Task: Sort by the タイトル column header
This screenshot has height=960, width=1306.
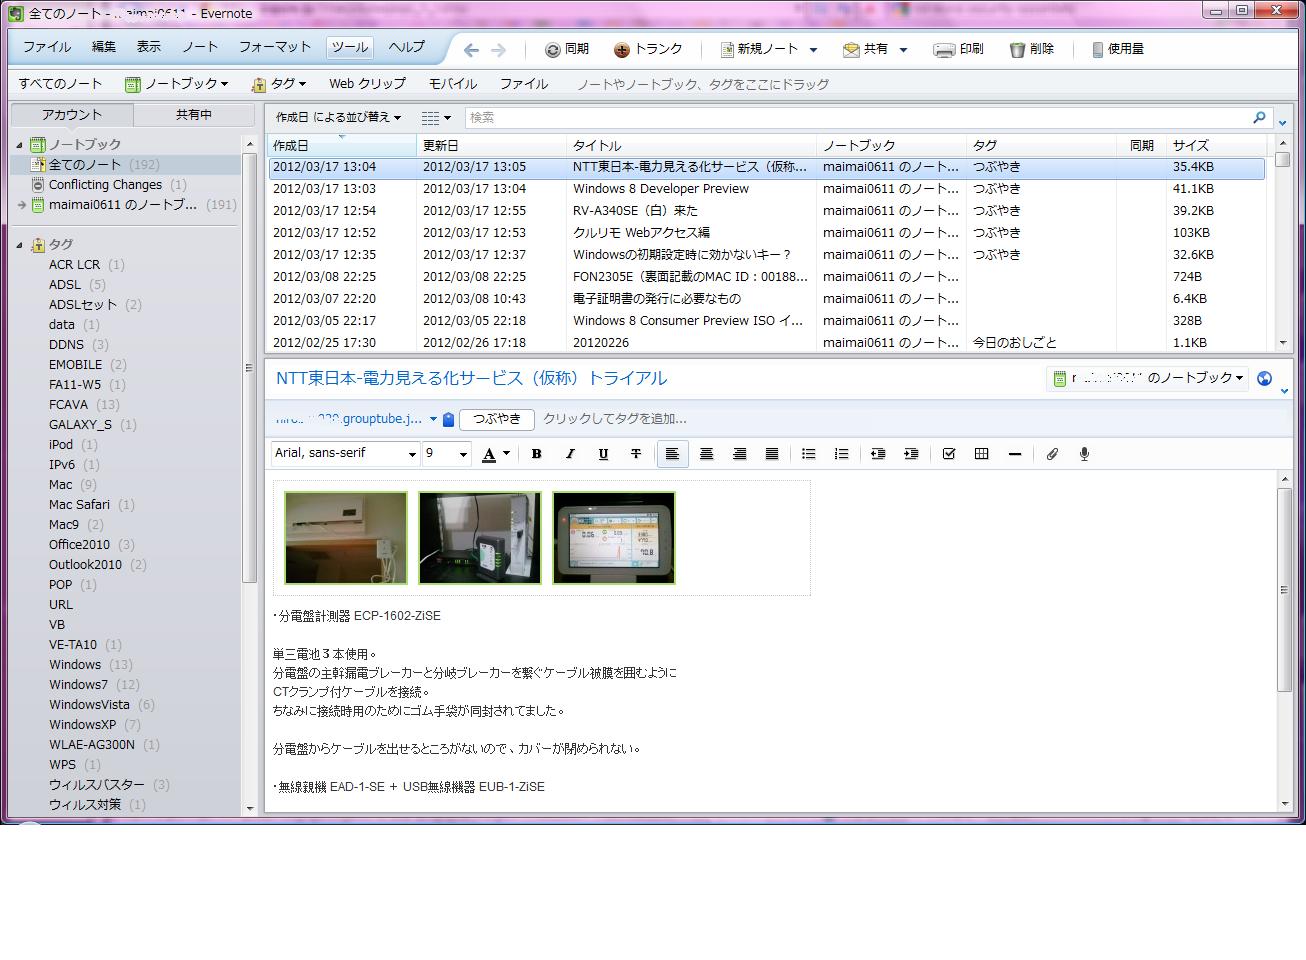Action: 691,146
